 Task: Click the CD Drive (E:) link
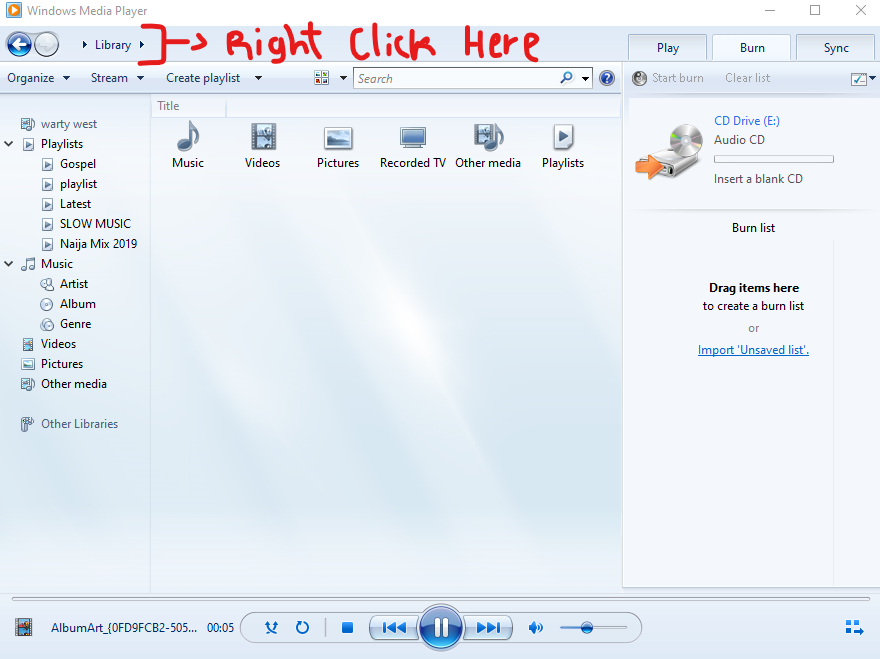(746, 121)
